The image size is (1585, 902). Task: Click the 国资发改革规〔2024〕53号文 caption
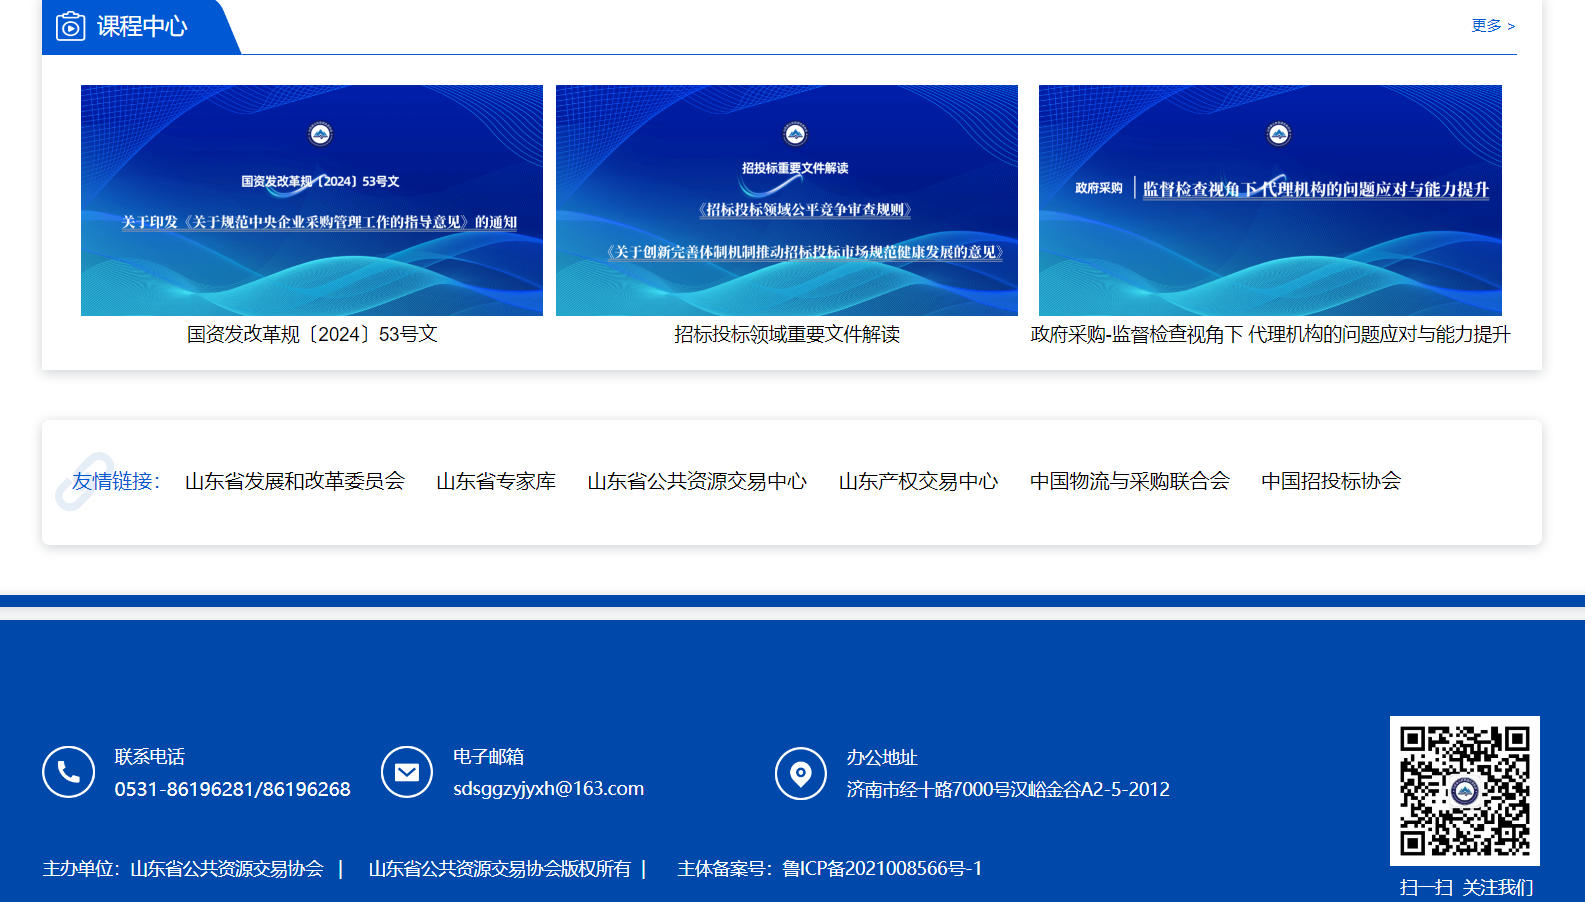point(312,334)
